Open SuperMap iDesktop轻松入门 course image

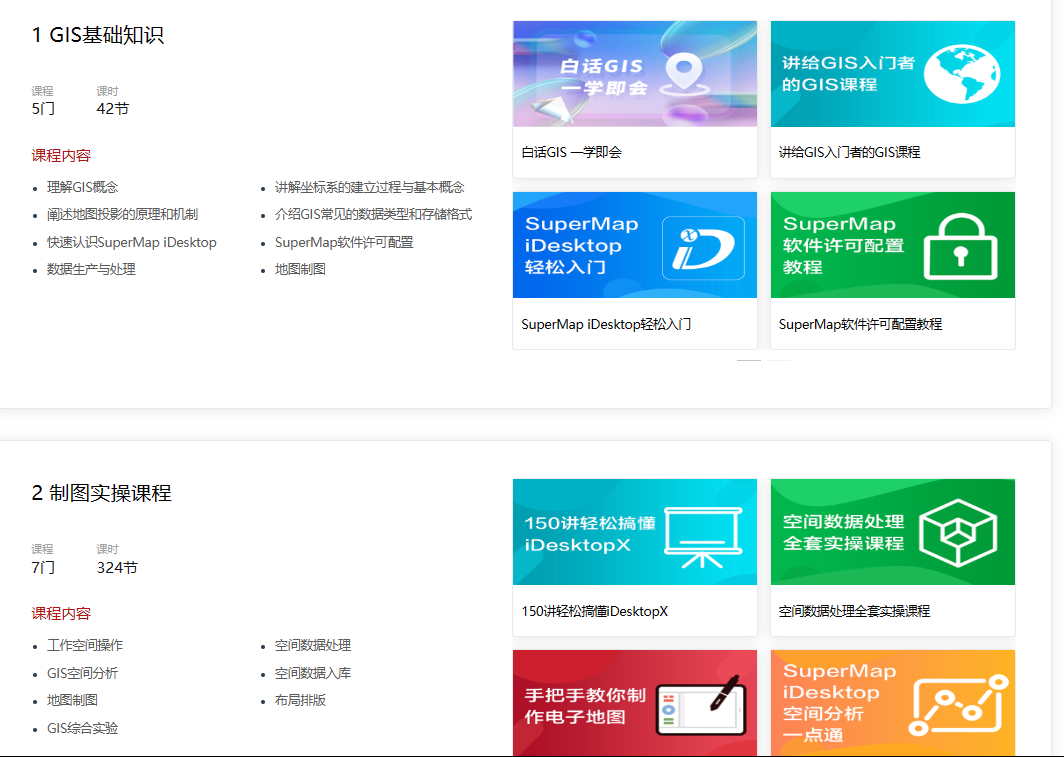coord(634,245)
